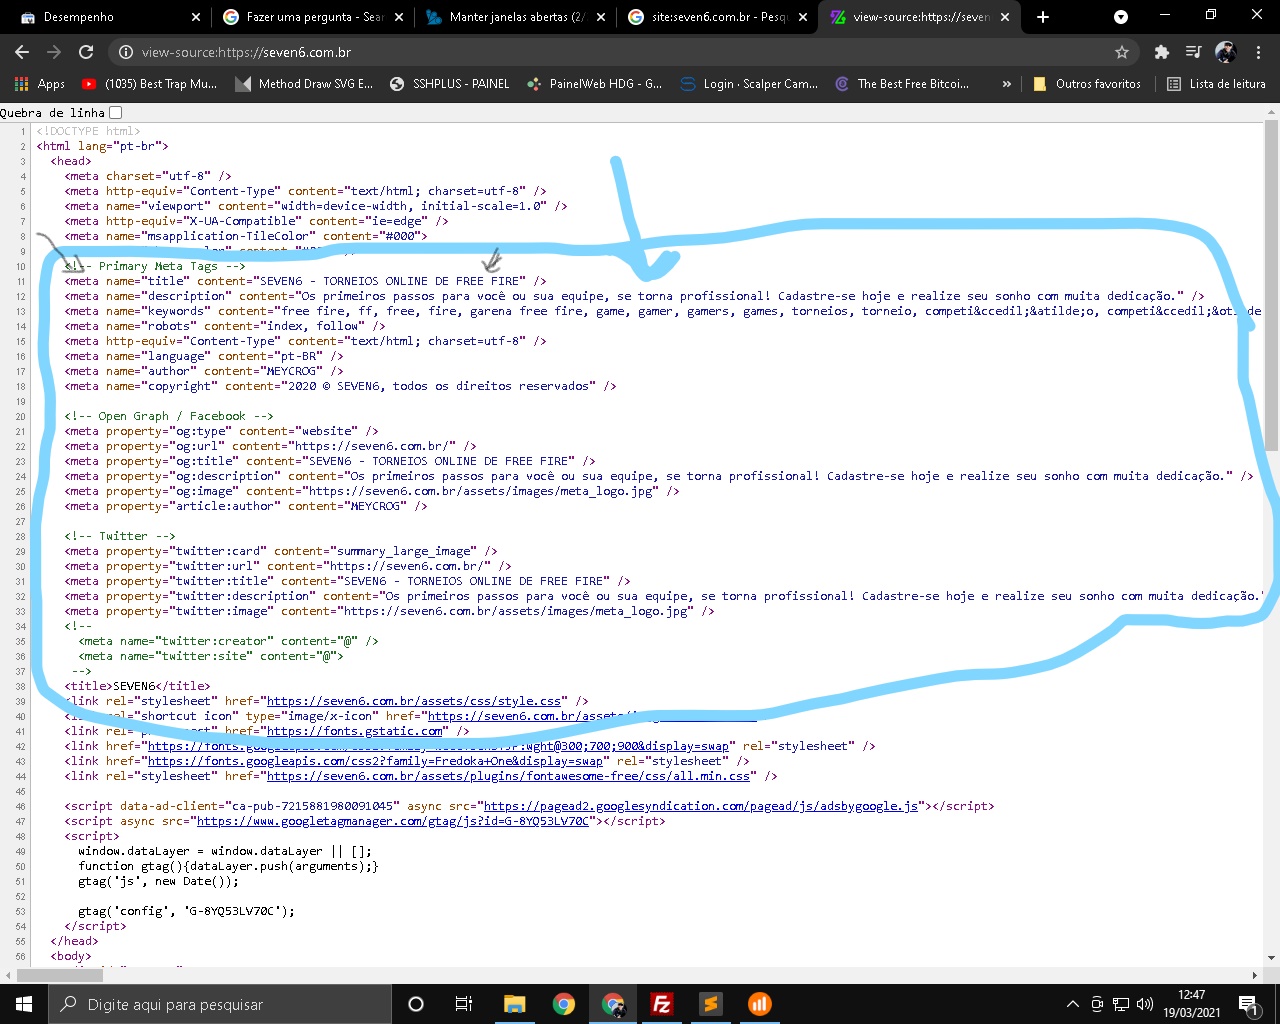Open Sublime Text from taskbar
This screenshot has width=1280, height=1024.
(x=711, y=1004)
